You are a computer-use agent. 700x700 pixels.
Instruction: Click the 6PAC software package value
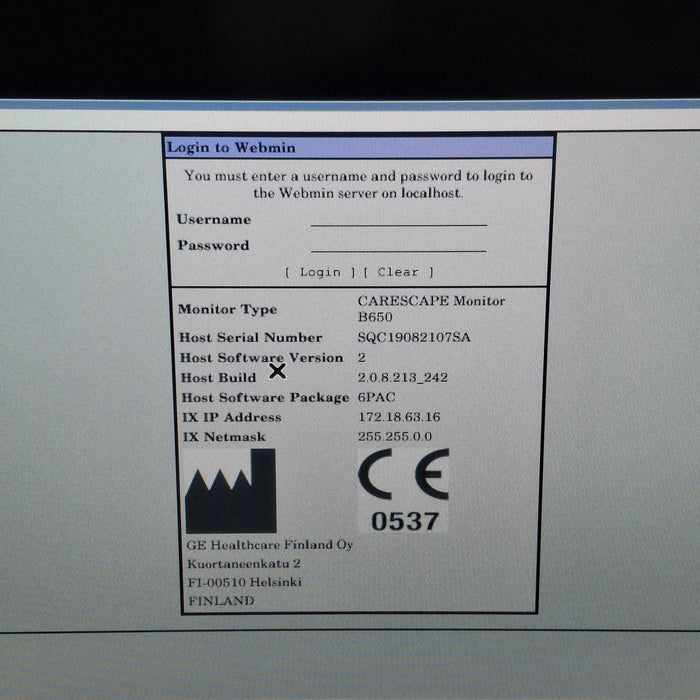click(x=376, y=397)
